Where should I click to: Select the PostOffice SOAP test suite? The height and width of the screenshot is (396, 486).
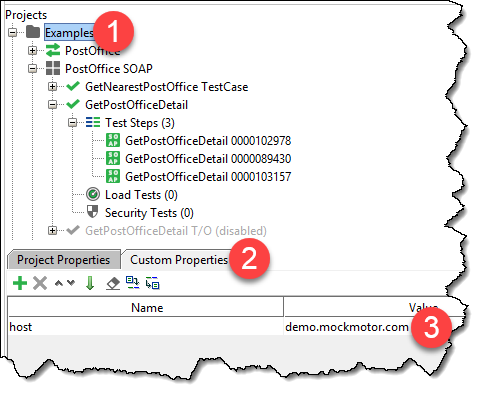pyautogui.click(x=109, y=69)
